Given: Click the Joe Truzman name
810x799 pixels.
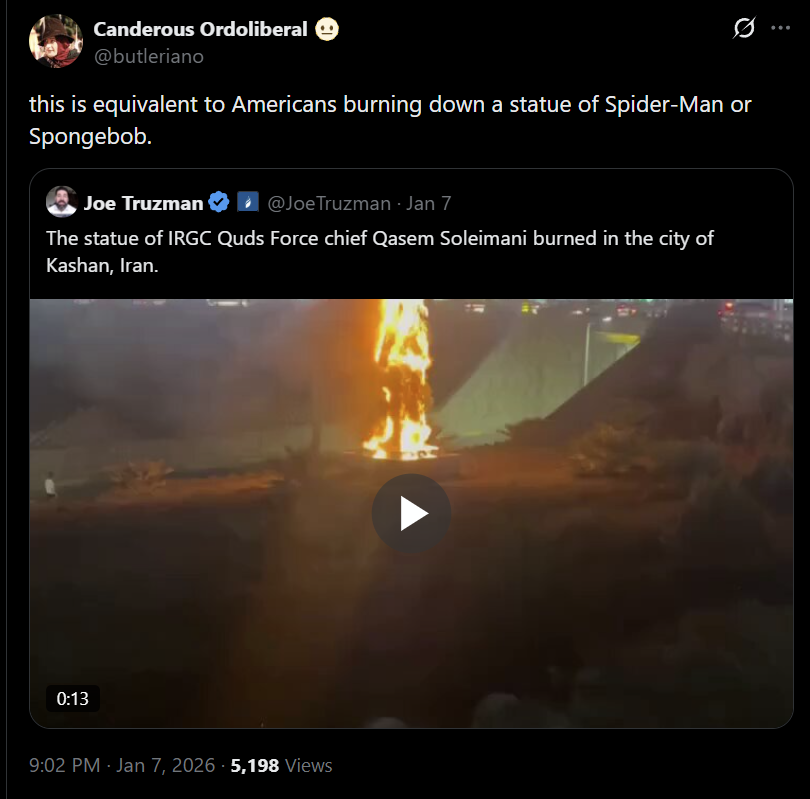Looking at the screenshot, I should point(142,203).
